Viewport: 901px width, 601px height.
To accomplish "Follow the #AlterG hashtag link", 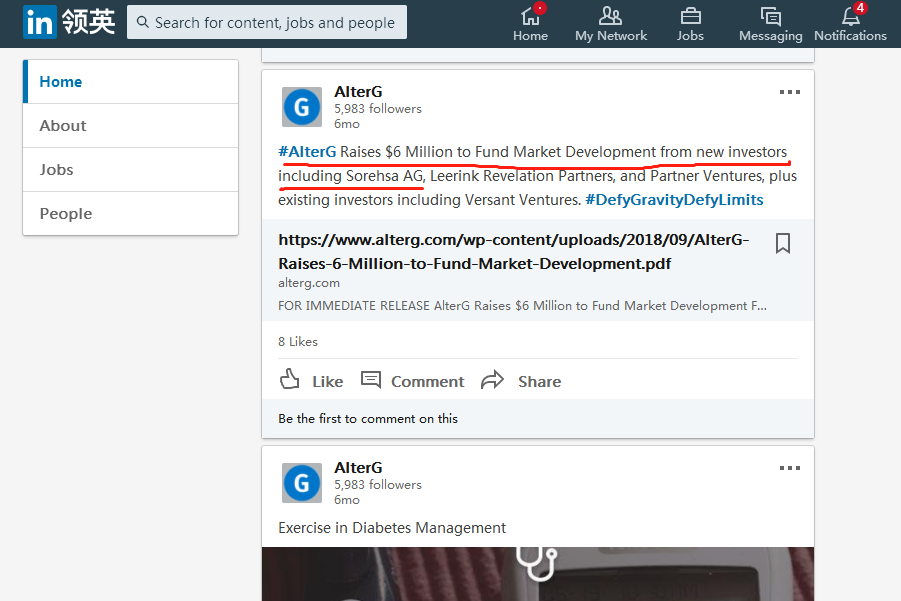I will coord(307,152).
